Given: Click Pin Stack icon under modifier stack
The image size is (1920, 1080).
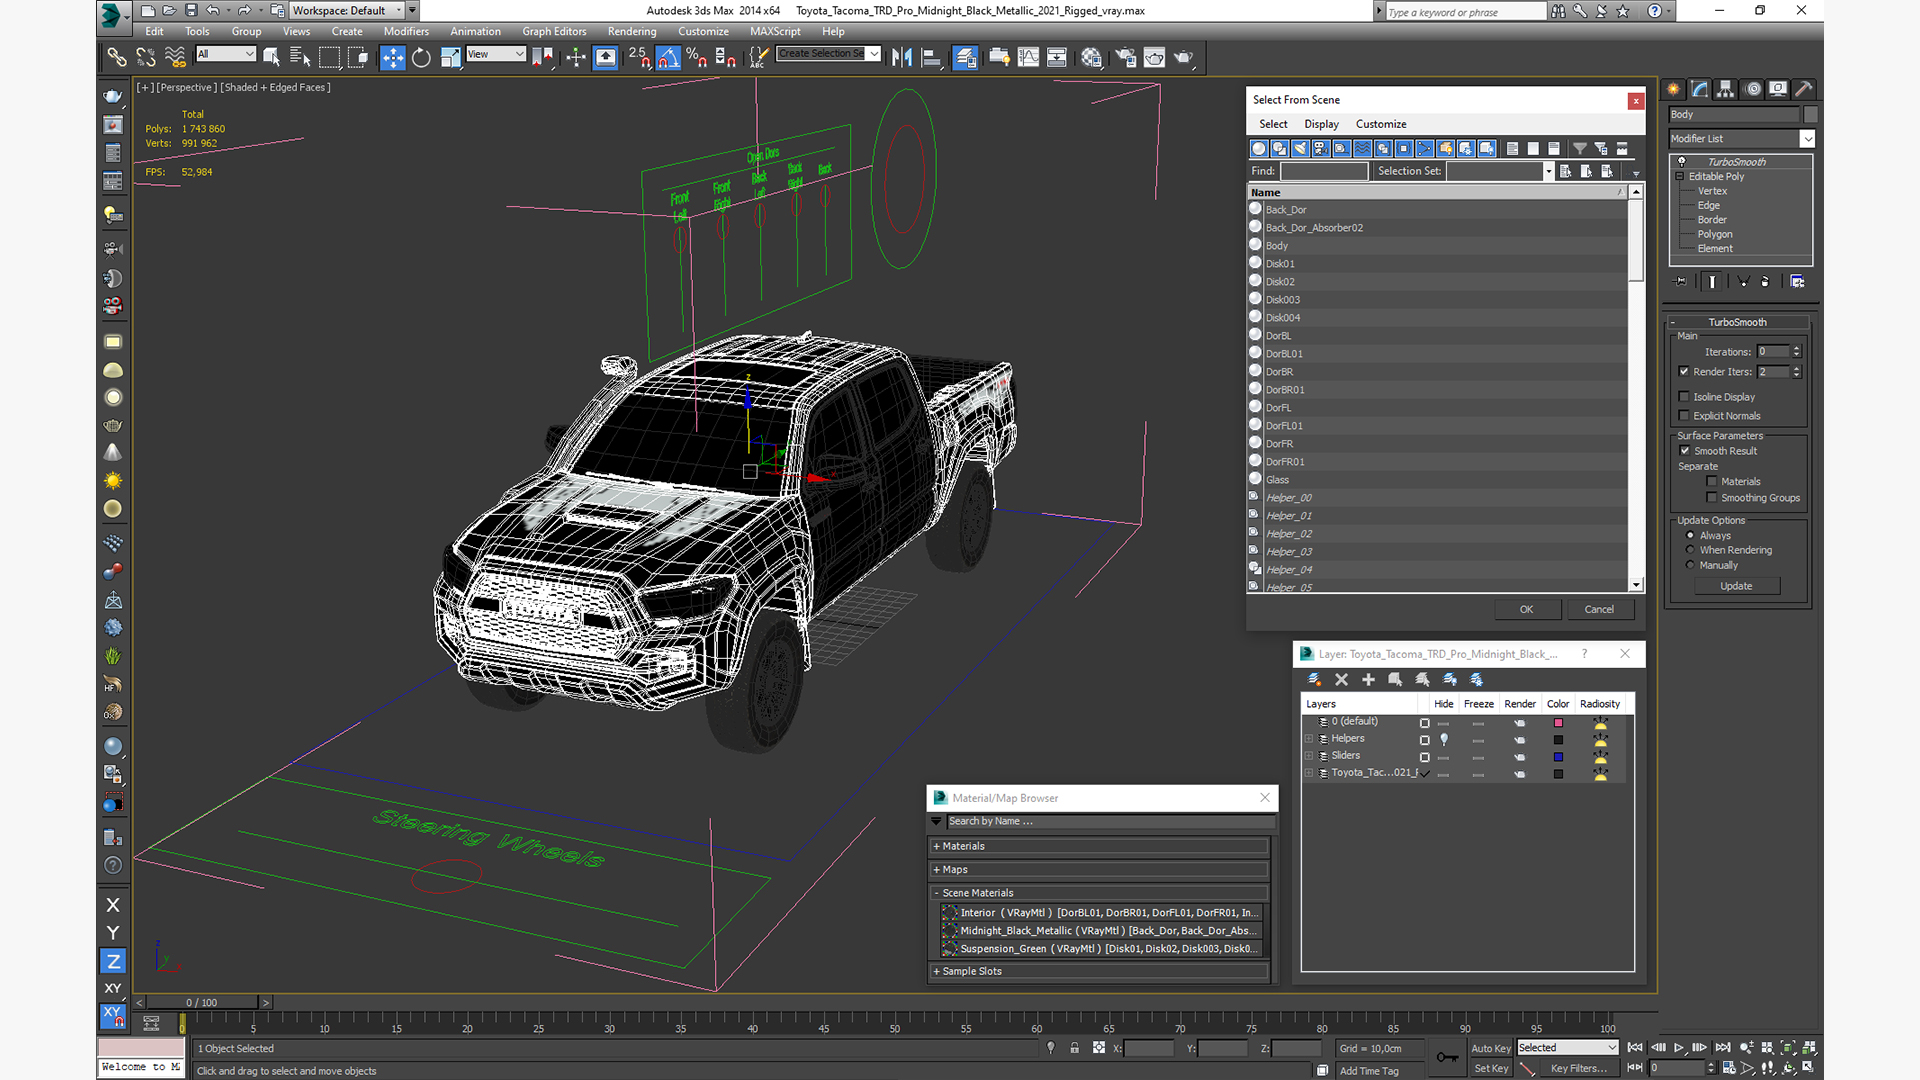Looking at the screenshot, I should pyautogui.click(x=1681, y=282).
